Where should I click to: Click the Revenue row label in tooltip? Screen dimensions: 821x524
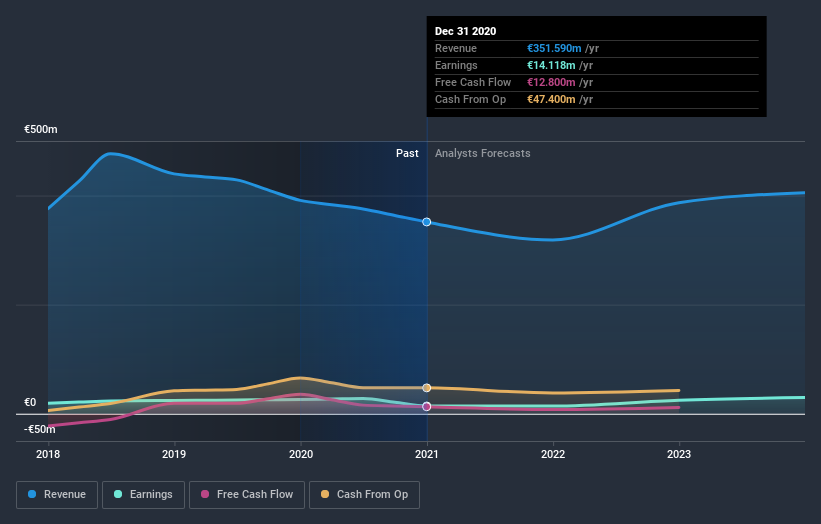pos(456,48)
